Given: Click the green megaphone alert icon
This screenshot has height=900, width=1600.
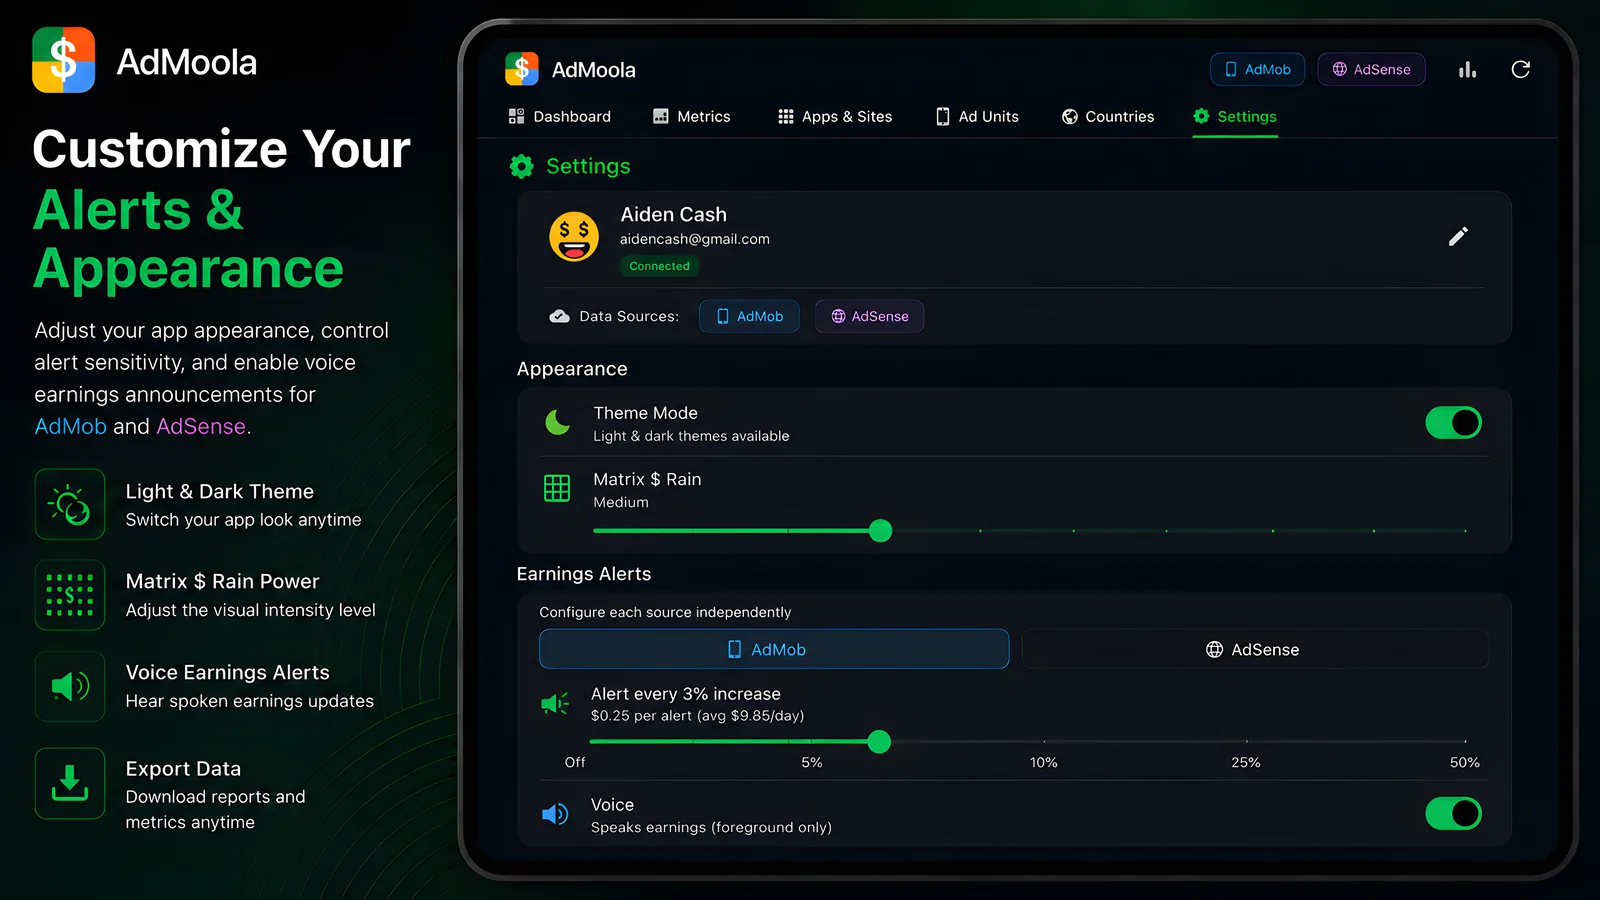Looking at the screenshot, I should [x=555, y=704].
